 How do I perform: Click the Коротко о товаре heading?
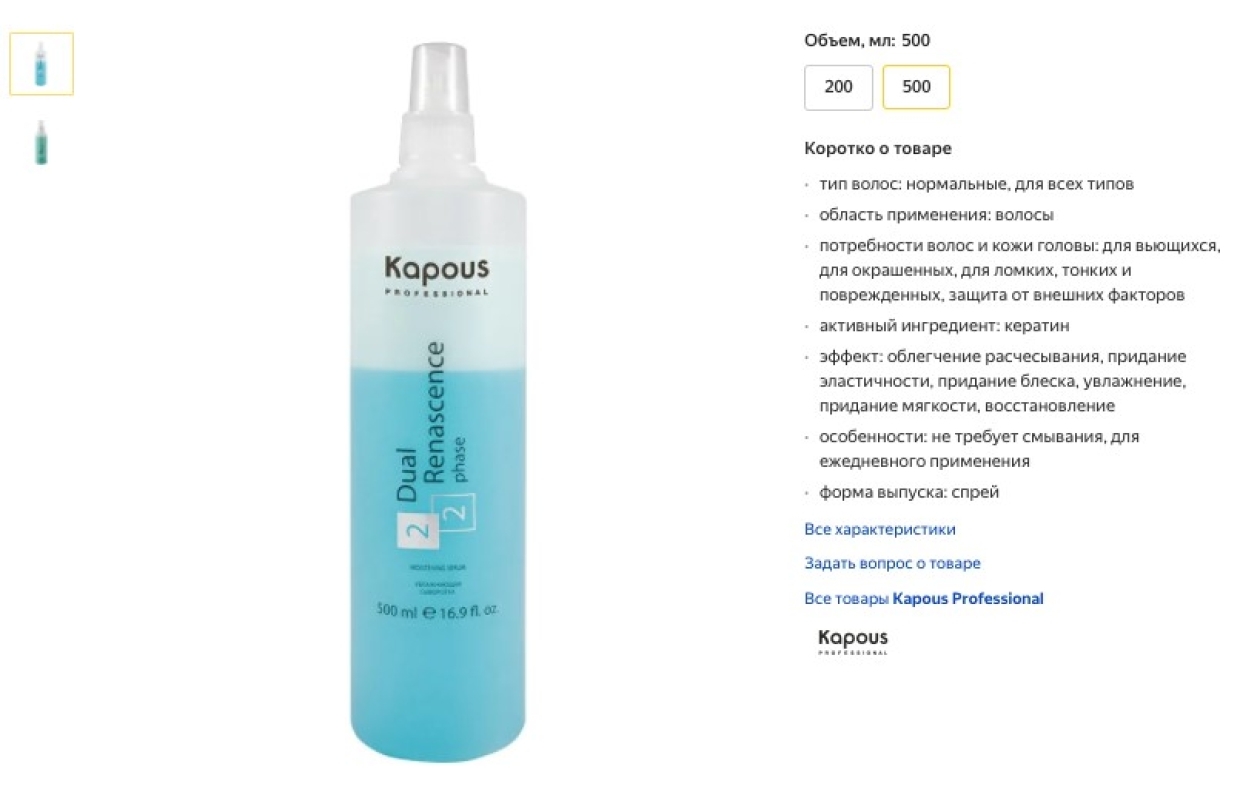point(878,148)
